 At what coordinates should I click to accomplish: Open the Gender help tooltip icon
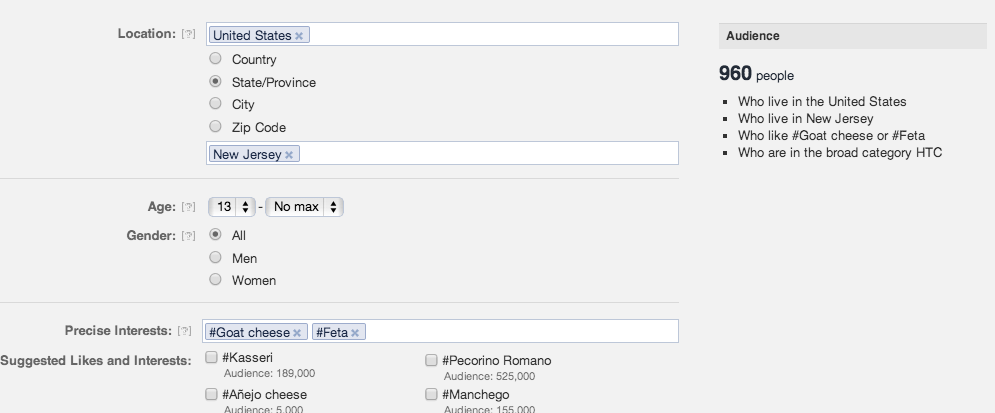(x=188, y=236)
